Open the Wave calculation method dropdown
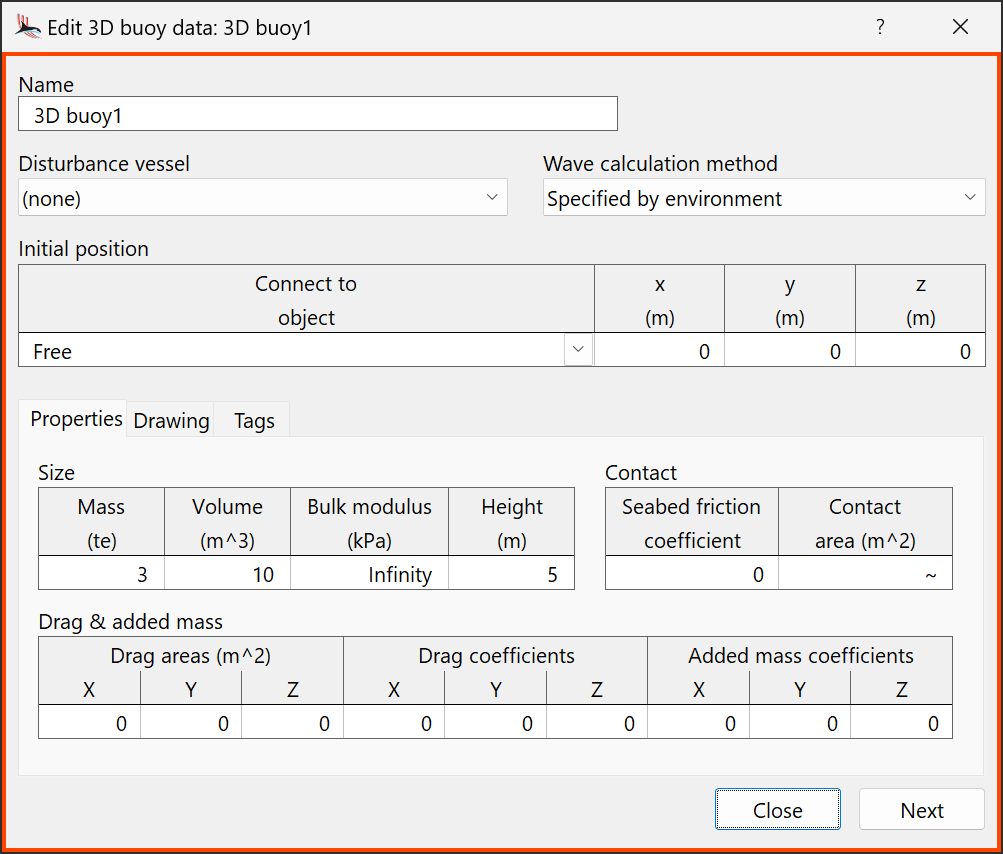The image size is (1003, 854). [x=764, y=198]
